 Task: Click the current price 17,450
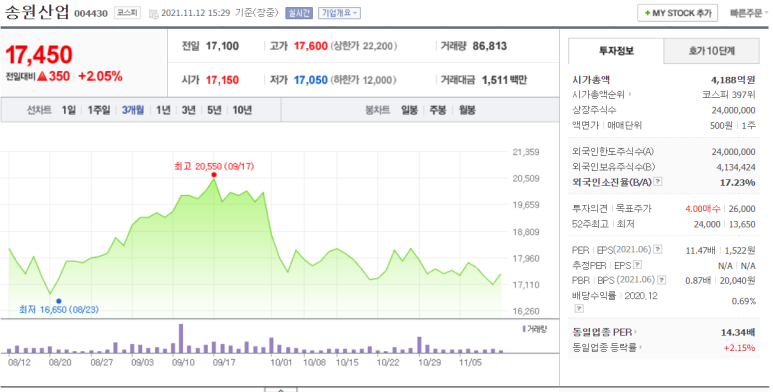point(38,54)
